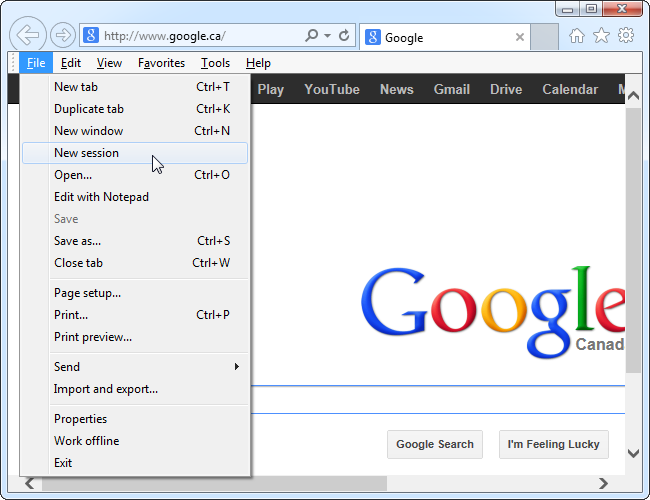
Task: Click the horizontal scrollbar left arrow
Action: click(x=29, y=483)
